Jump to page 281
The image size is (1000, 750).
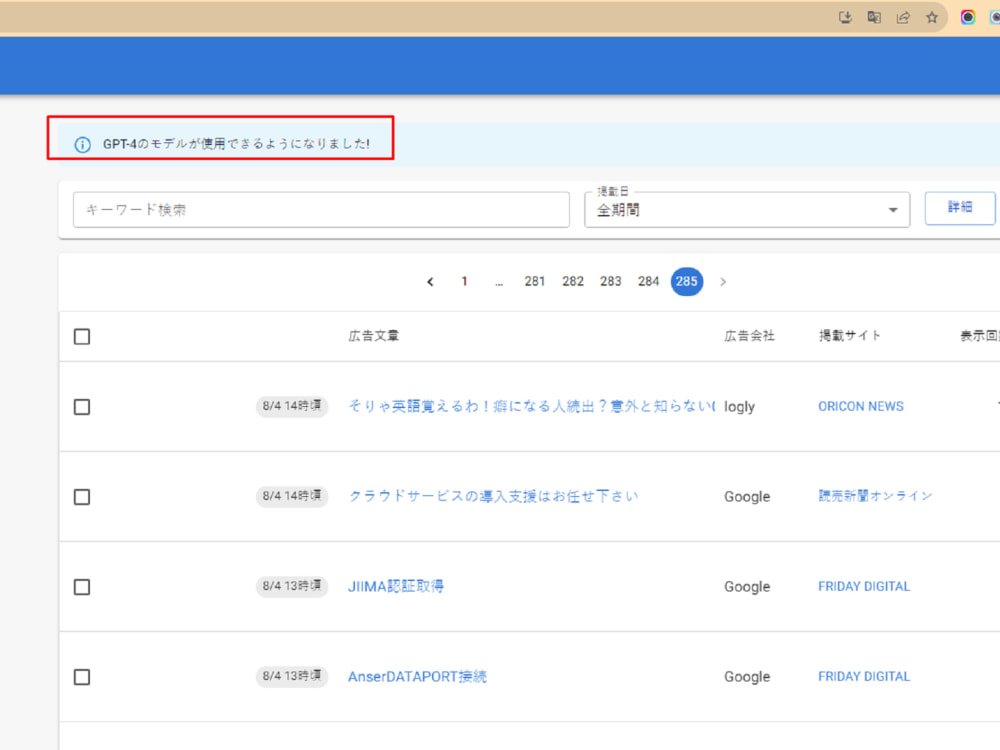[534, 281]
